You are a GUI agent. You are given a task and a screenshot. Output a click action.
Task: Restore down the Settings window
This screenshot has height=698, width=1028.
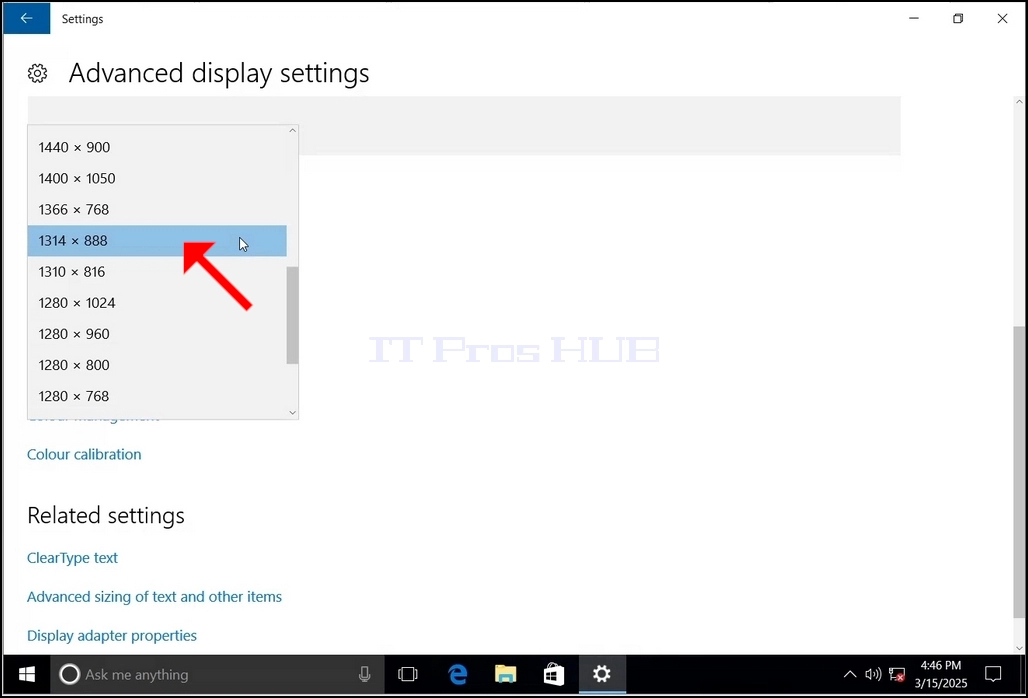point(958,18)
